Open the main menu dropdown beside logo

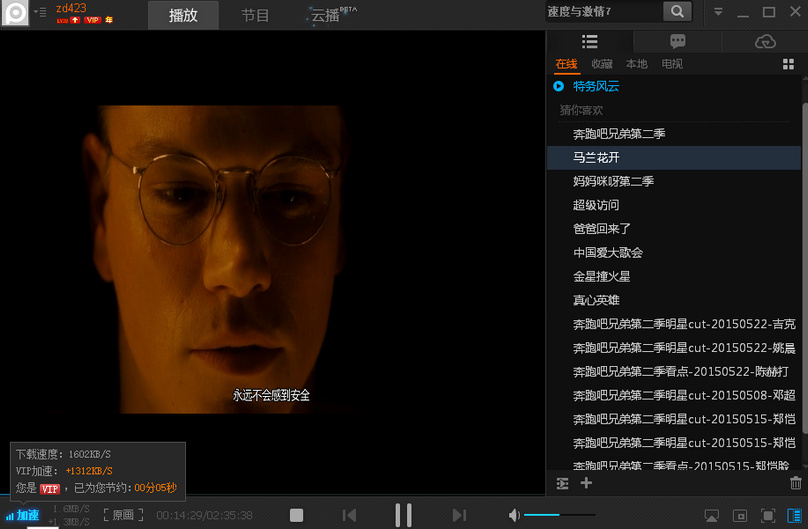click(x=39, y=12)
